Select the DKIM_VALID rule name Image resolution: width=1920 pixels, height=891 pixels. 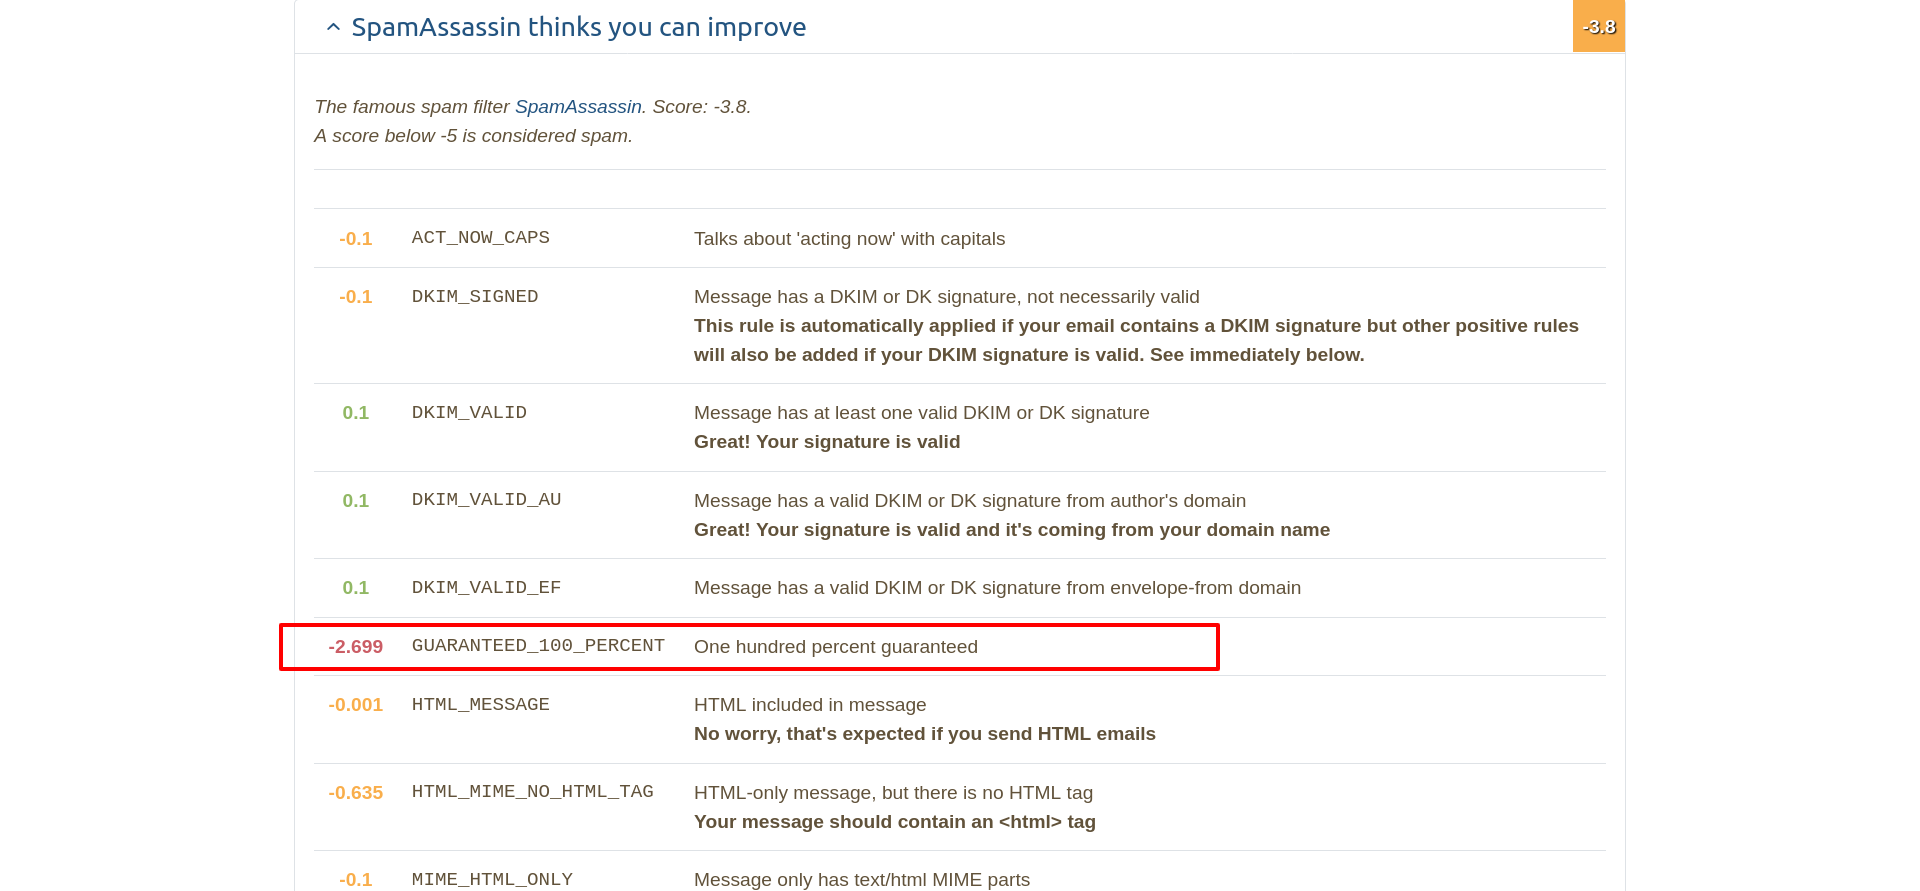(x=469, y=413)
